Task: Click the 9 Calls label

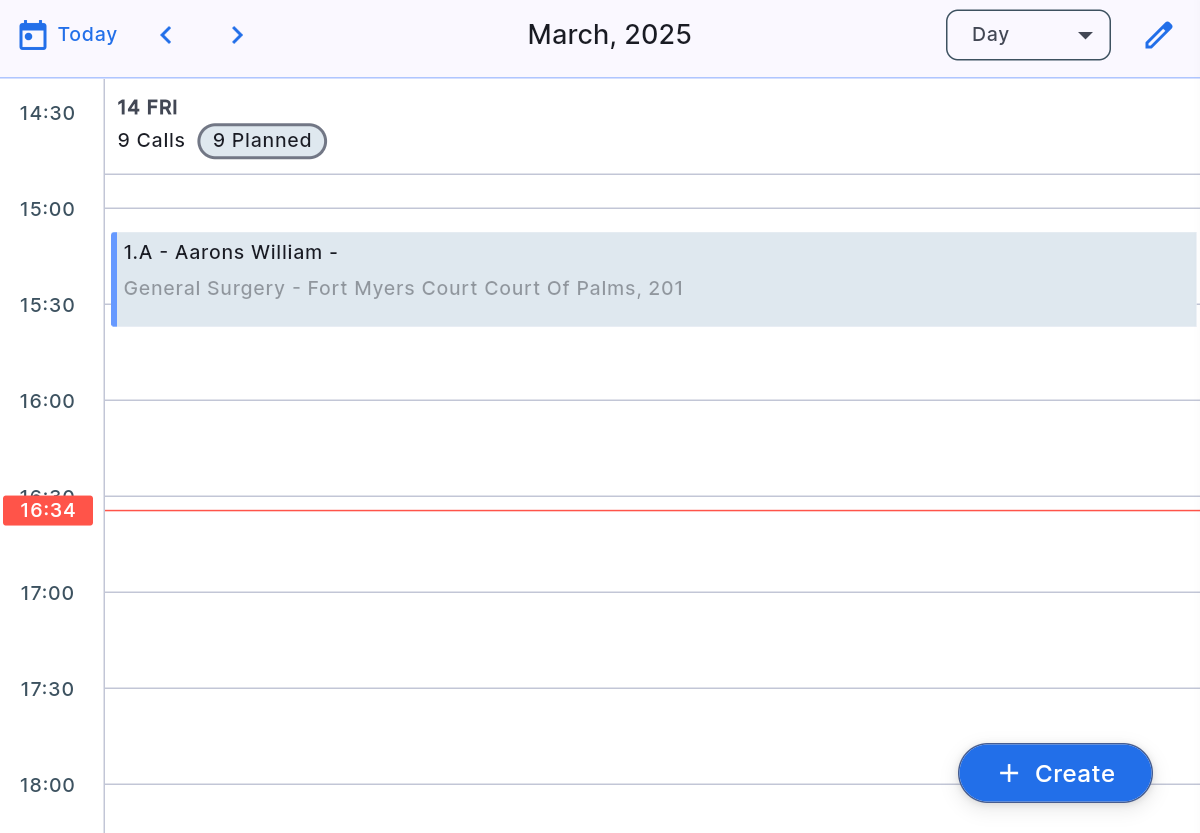Action: tap(151, 140)
